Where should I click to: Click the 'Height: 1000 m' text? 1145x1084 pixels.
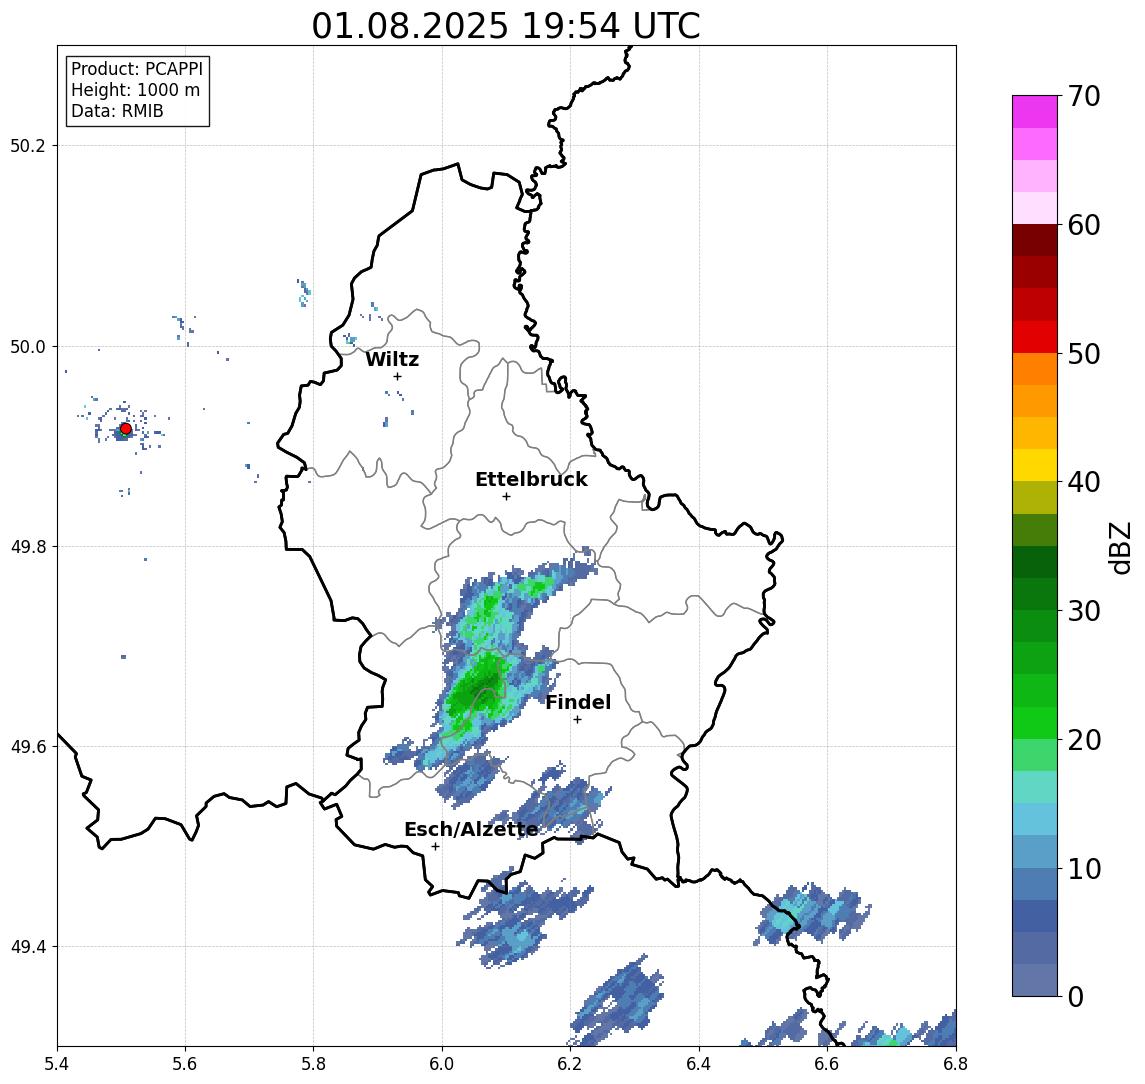135,90
